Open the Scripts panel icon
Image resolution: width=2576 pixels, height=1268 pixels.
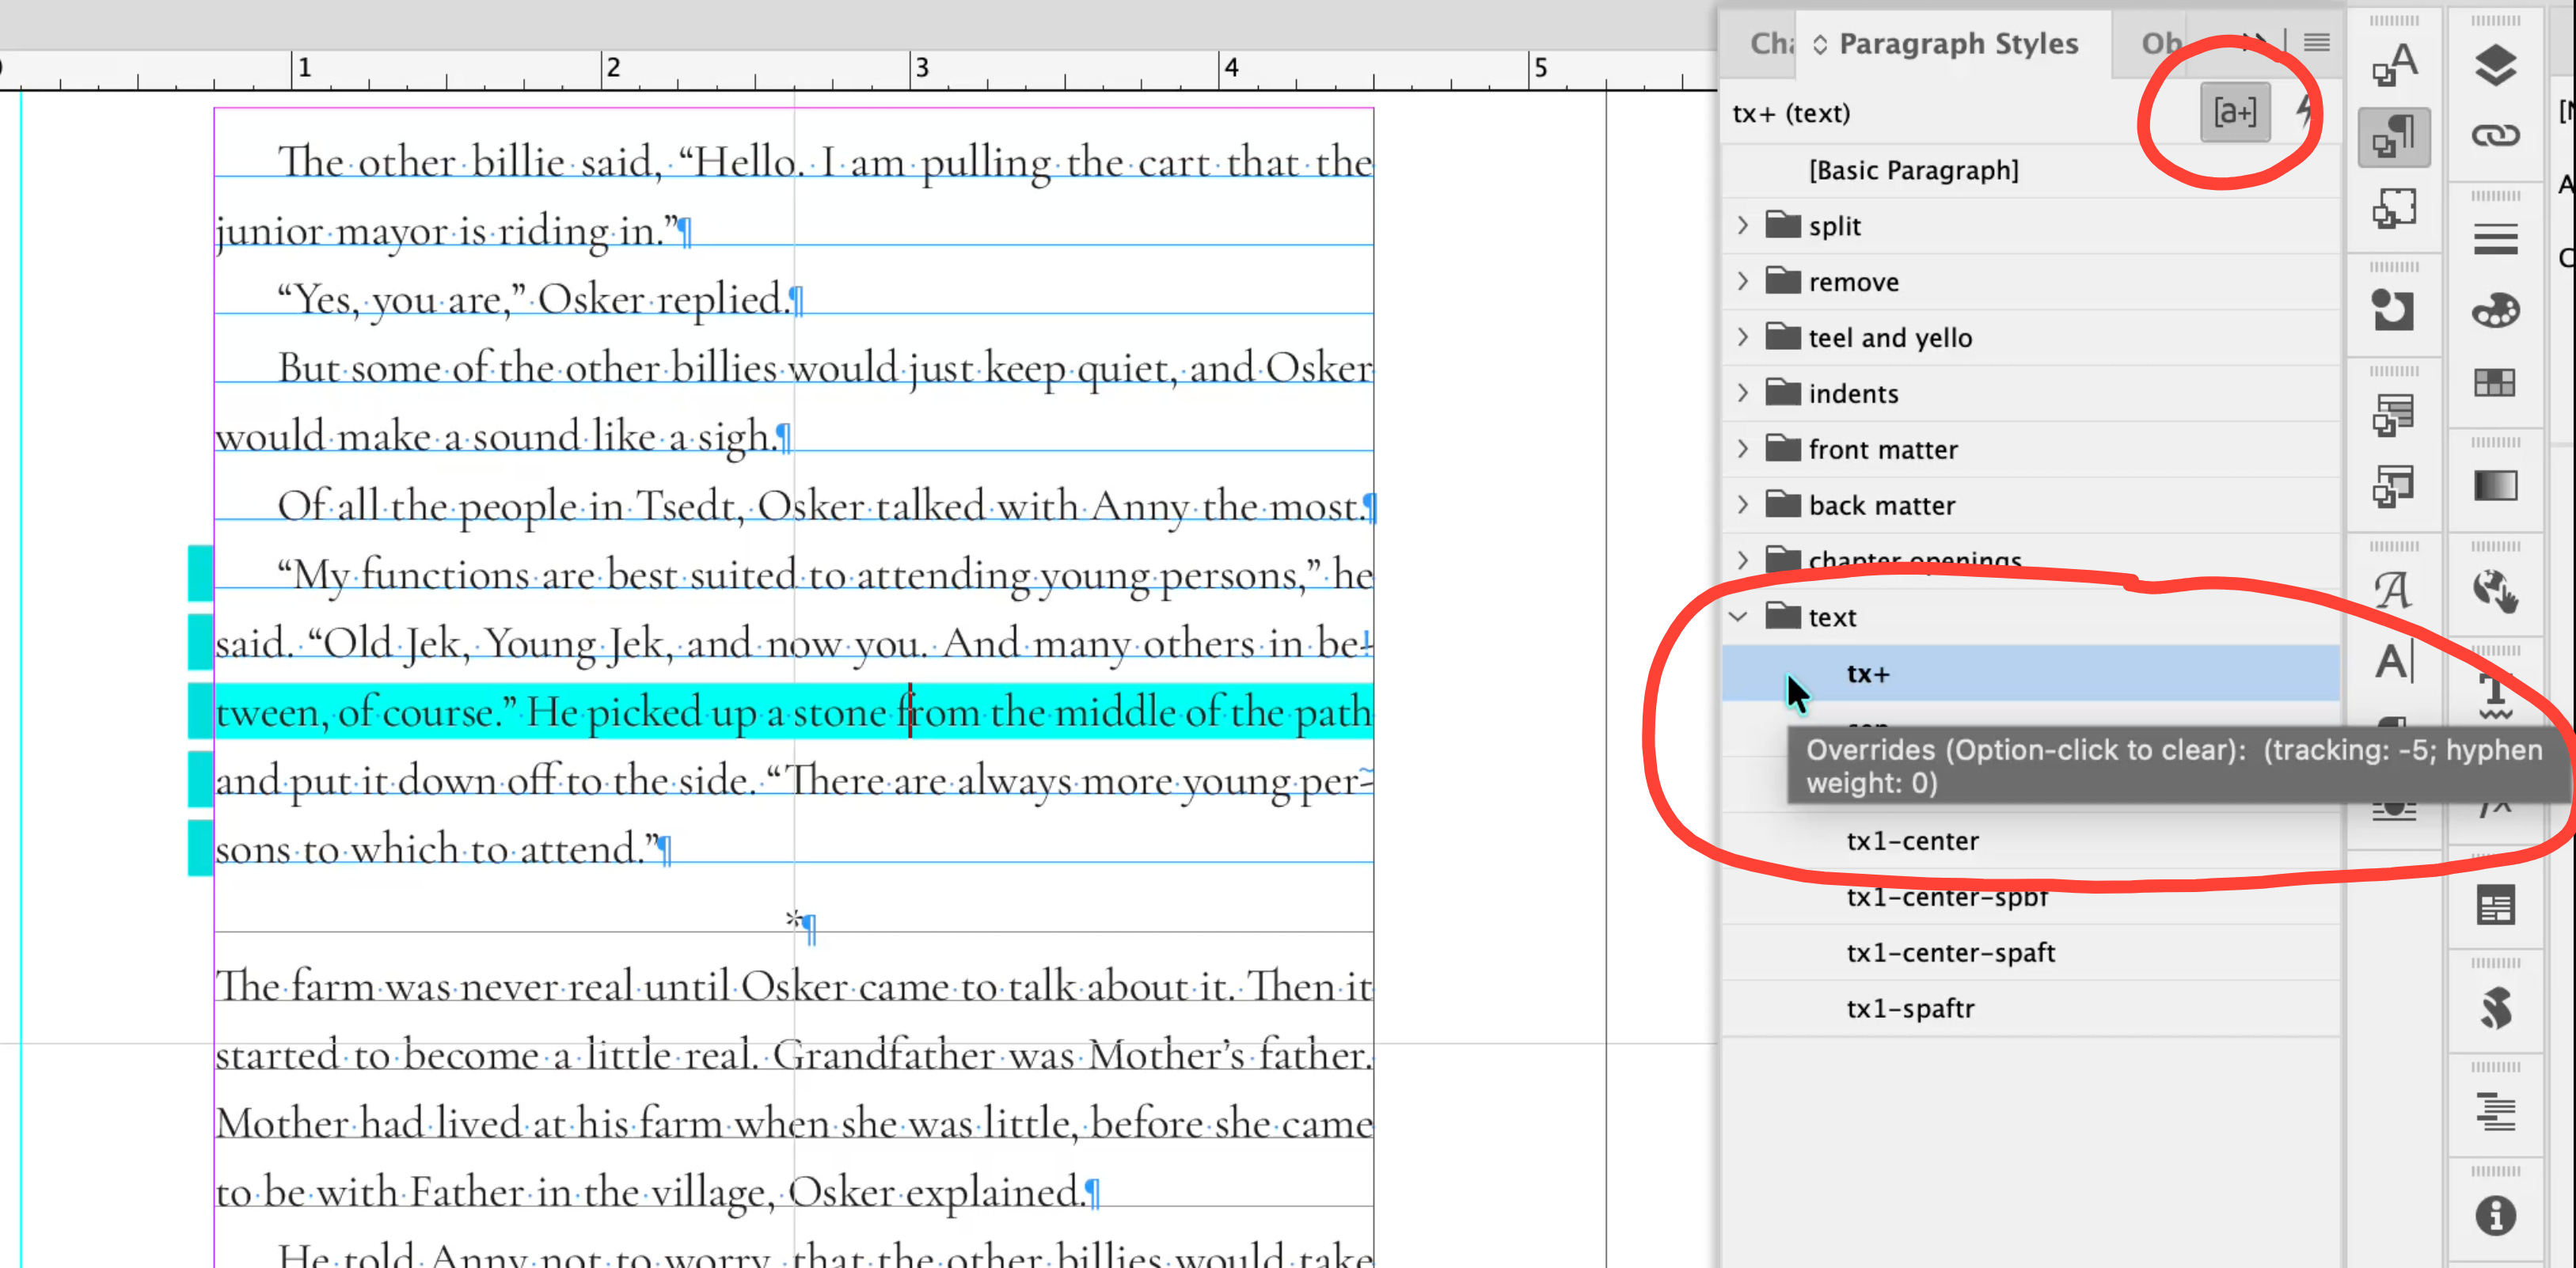click(2496, 1008)
